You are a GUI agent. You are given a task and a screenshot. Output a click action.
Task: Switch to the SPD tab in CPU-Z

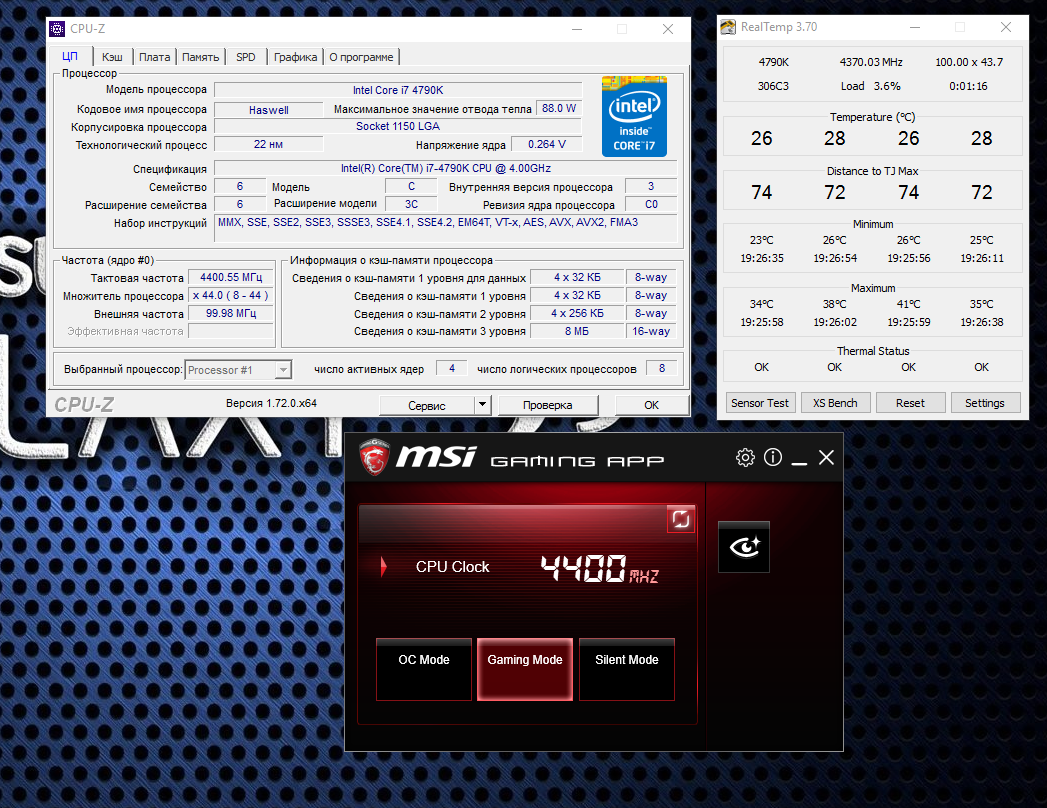pos(246,57)
